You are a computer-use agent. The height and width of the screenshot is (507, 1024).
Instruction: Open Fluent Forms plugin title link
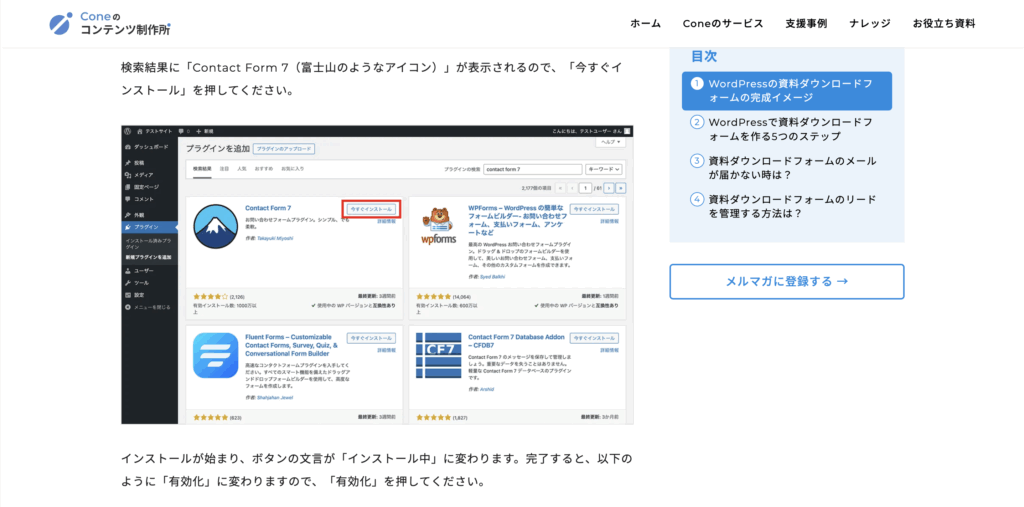[291, 345]
